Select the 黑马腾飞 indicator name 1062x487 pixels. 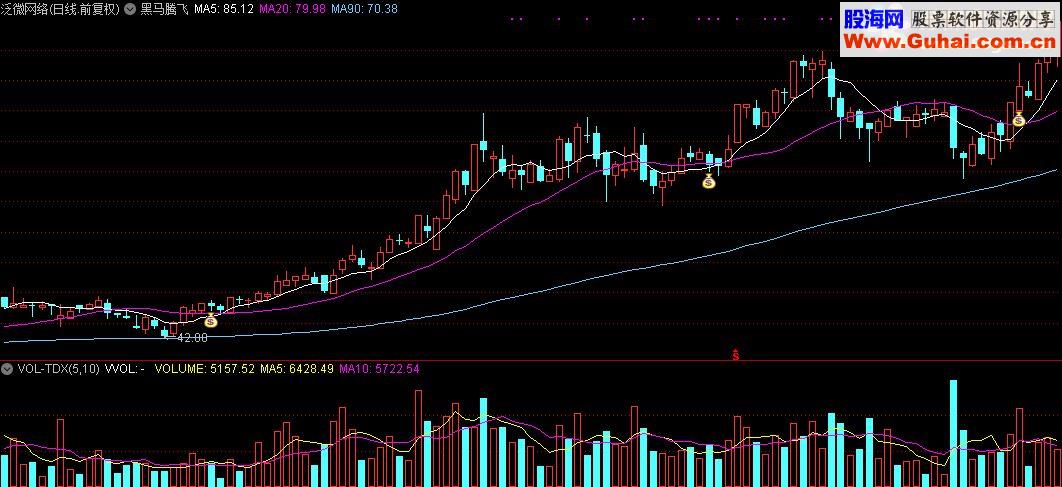click(x=164, y=9)
